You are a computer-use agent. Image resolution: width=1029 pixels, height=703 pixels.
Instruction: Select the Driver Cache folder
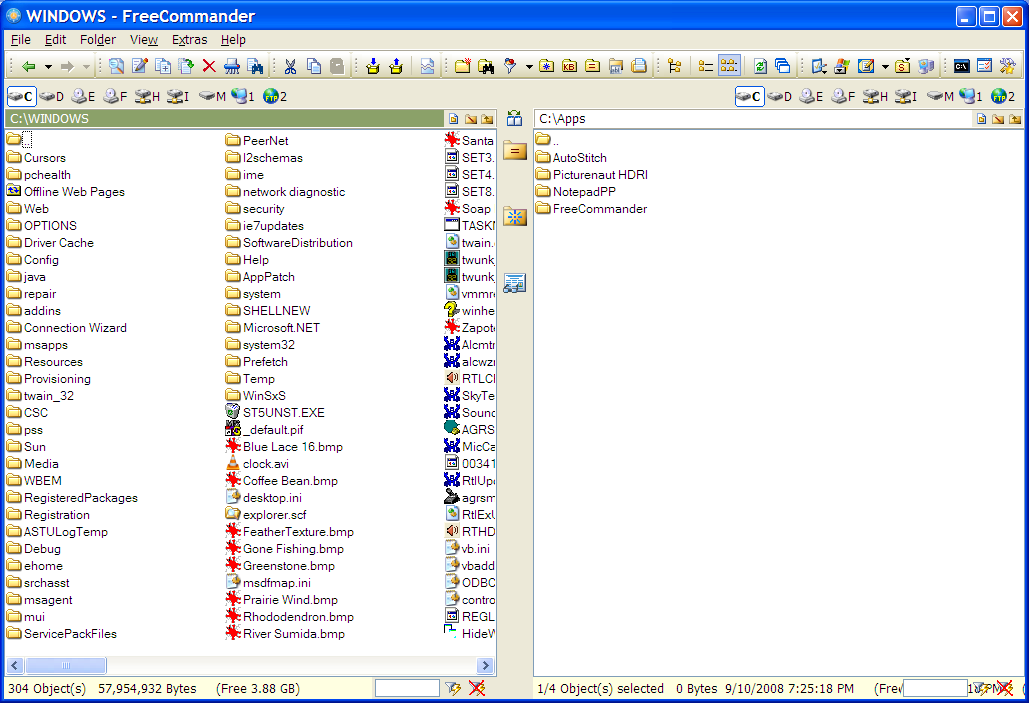coord(51,243)
